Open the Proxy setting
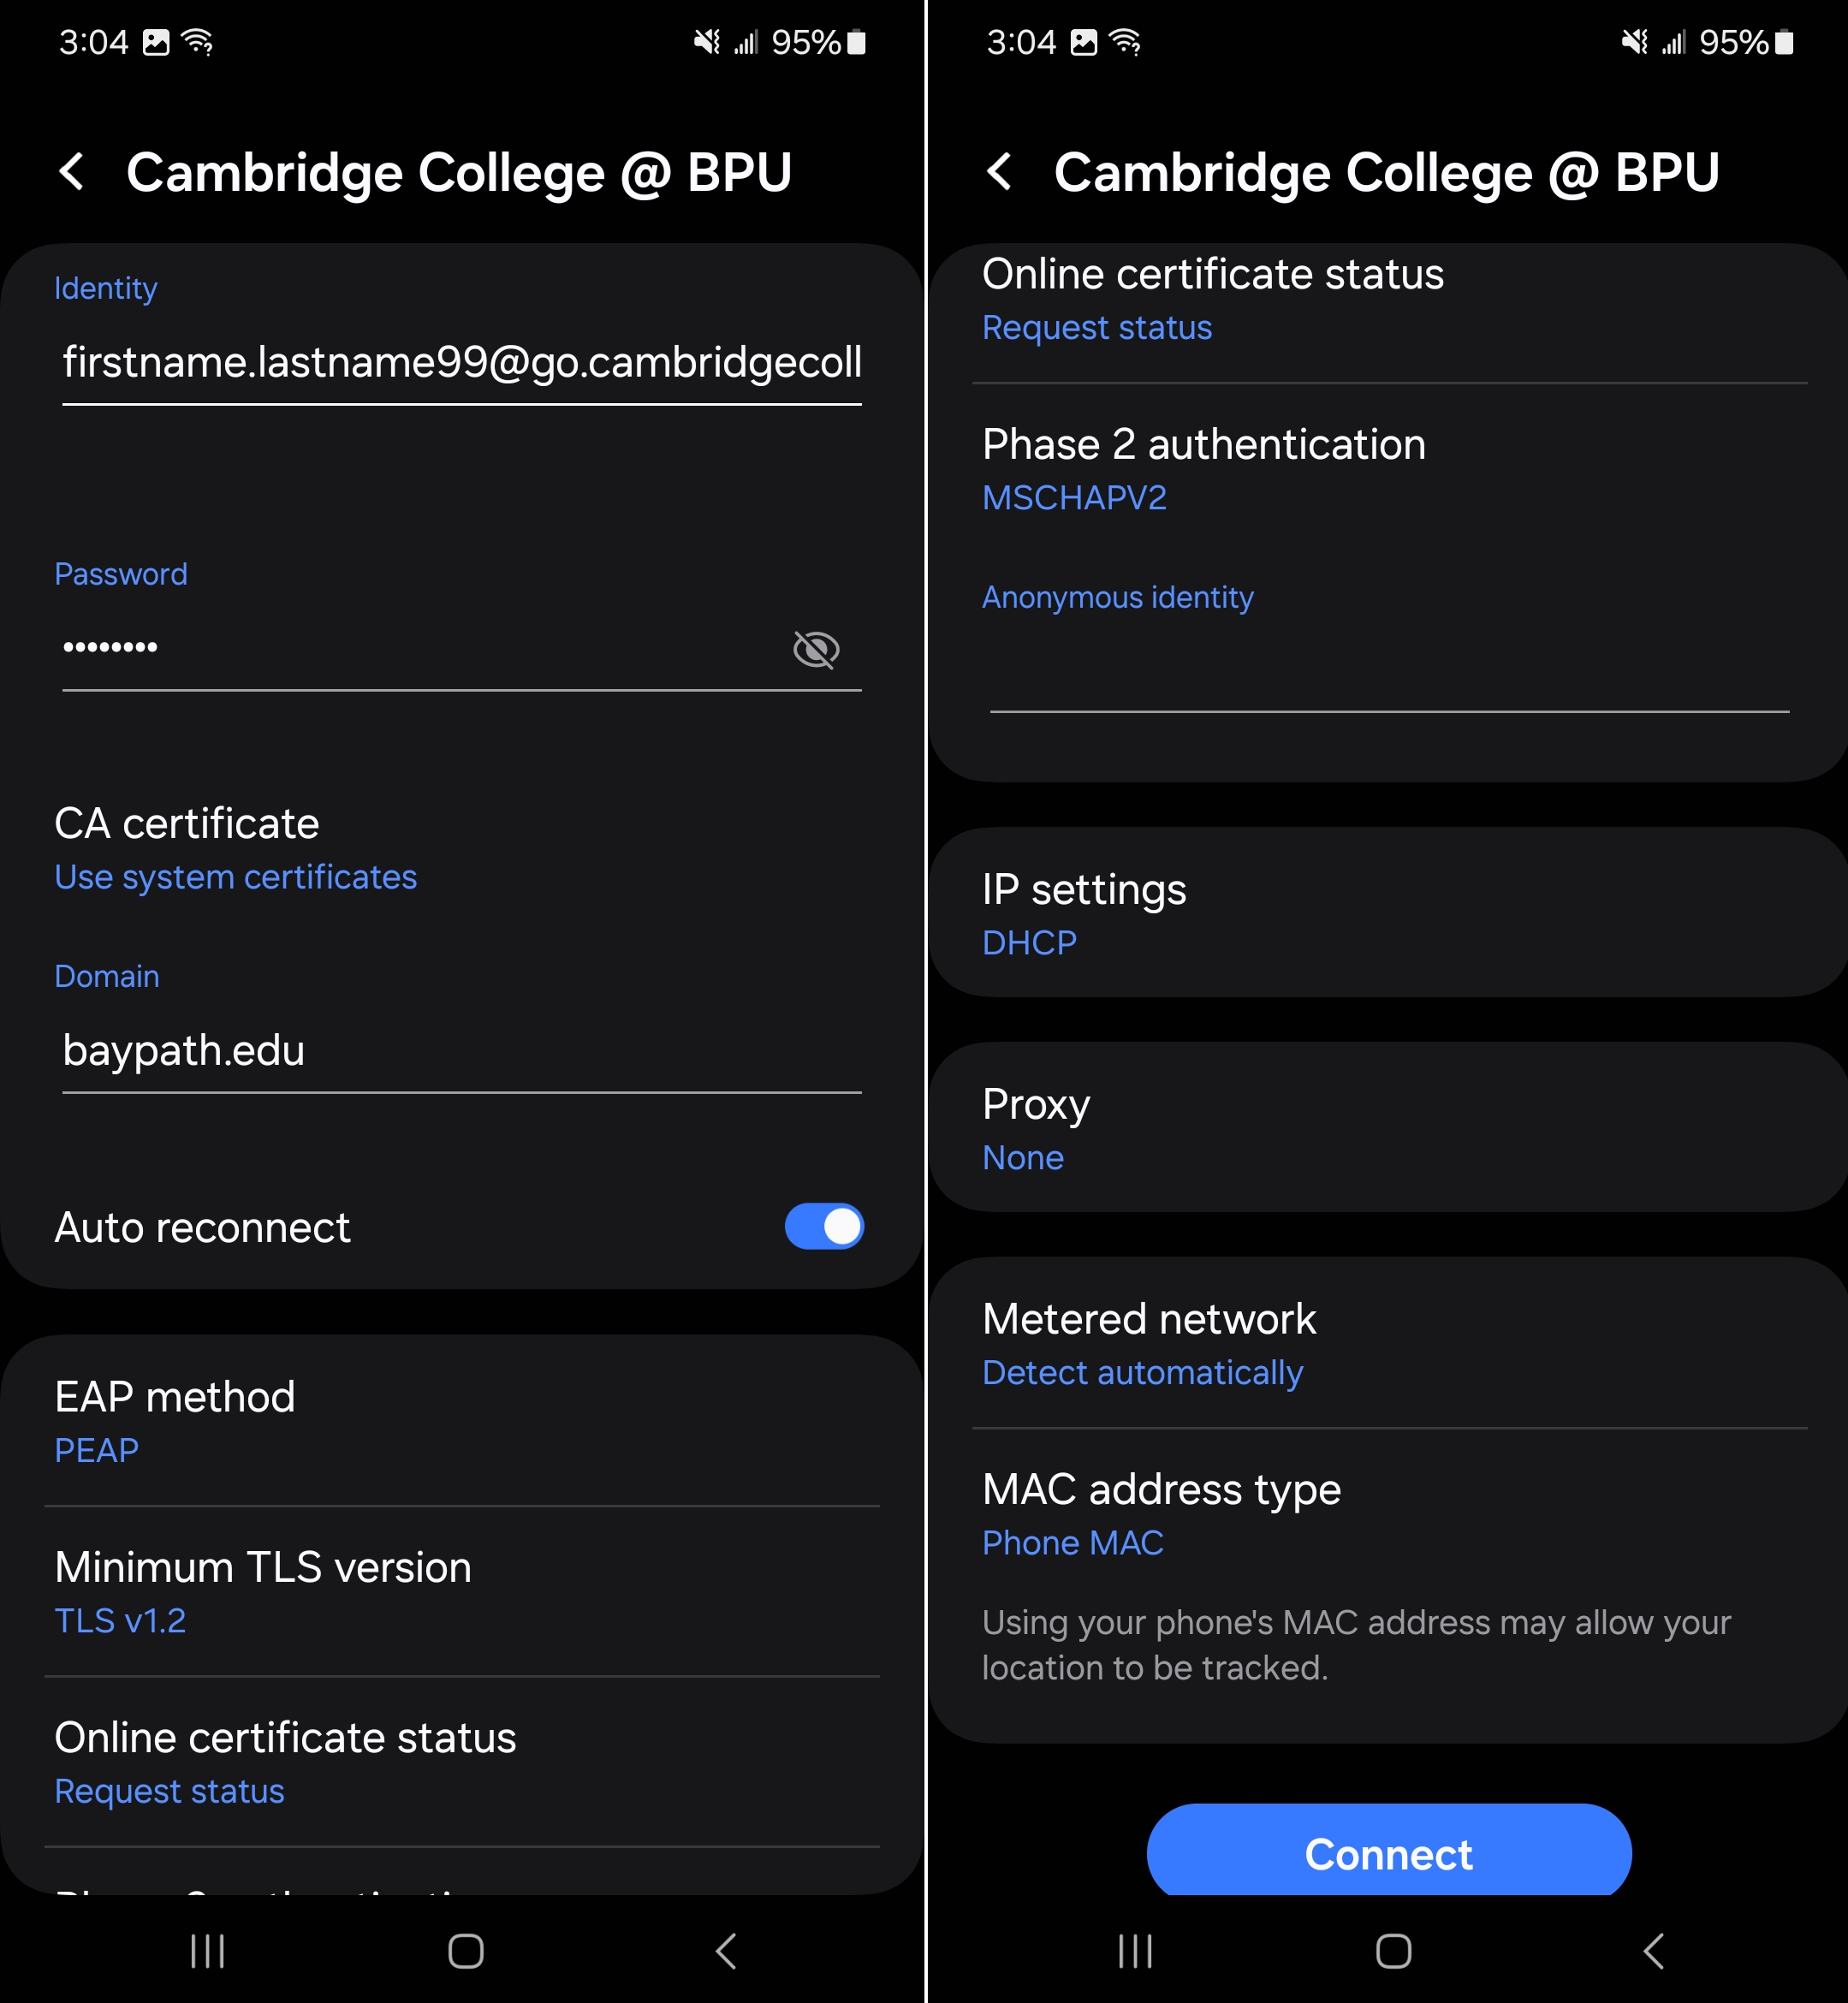The width and height of the screenshot is (1848, 2003). point(1036,1129)
